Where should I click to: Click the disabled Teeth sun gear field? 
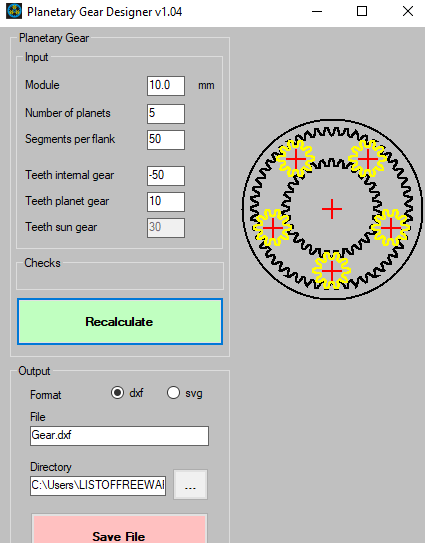point(166,228)
